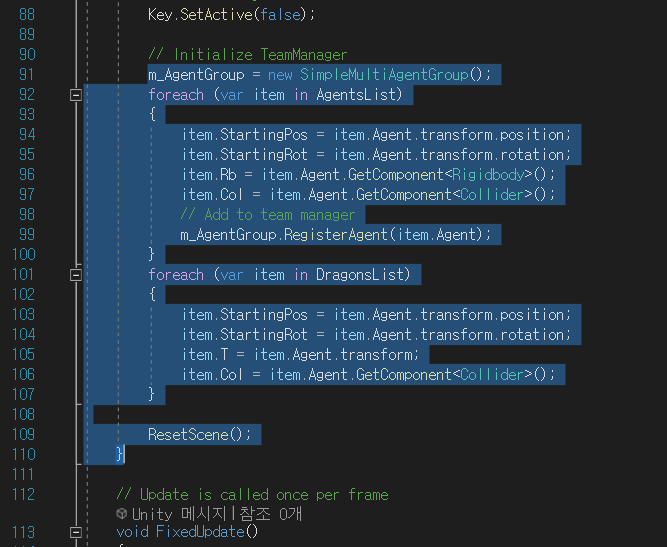Viewport: 667px width, 547px height.
Task: Click 'Key.SetActive(false);' on line 88
Action: (231, 15)
